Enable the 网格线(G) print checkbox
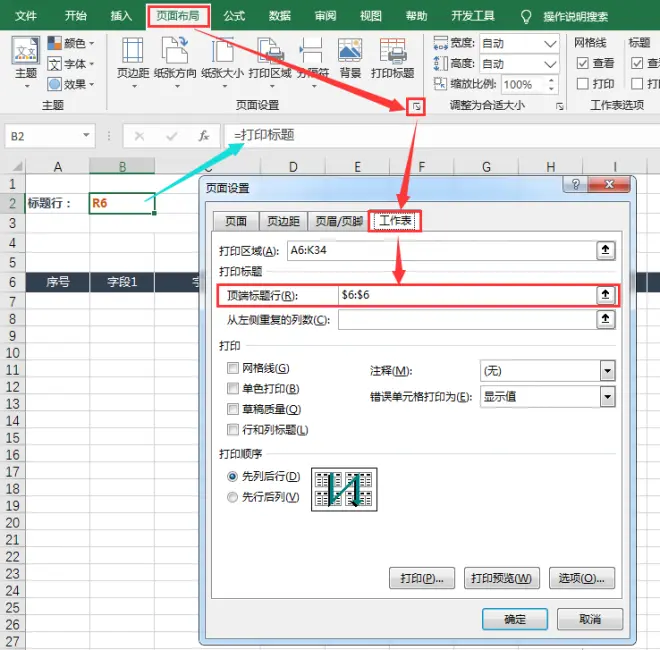The width and height of the screenshot is (660, 650). [x=233, y=368]
